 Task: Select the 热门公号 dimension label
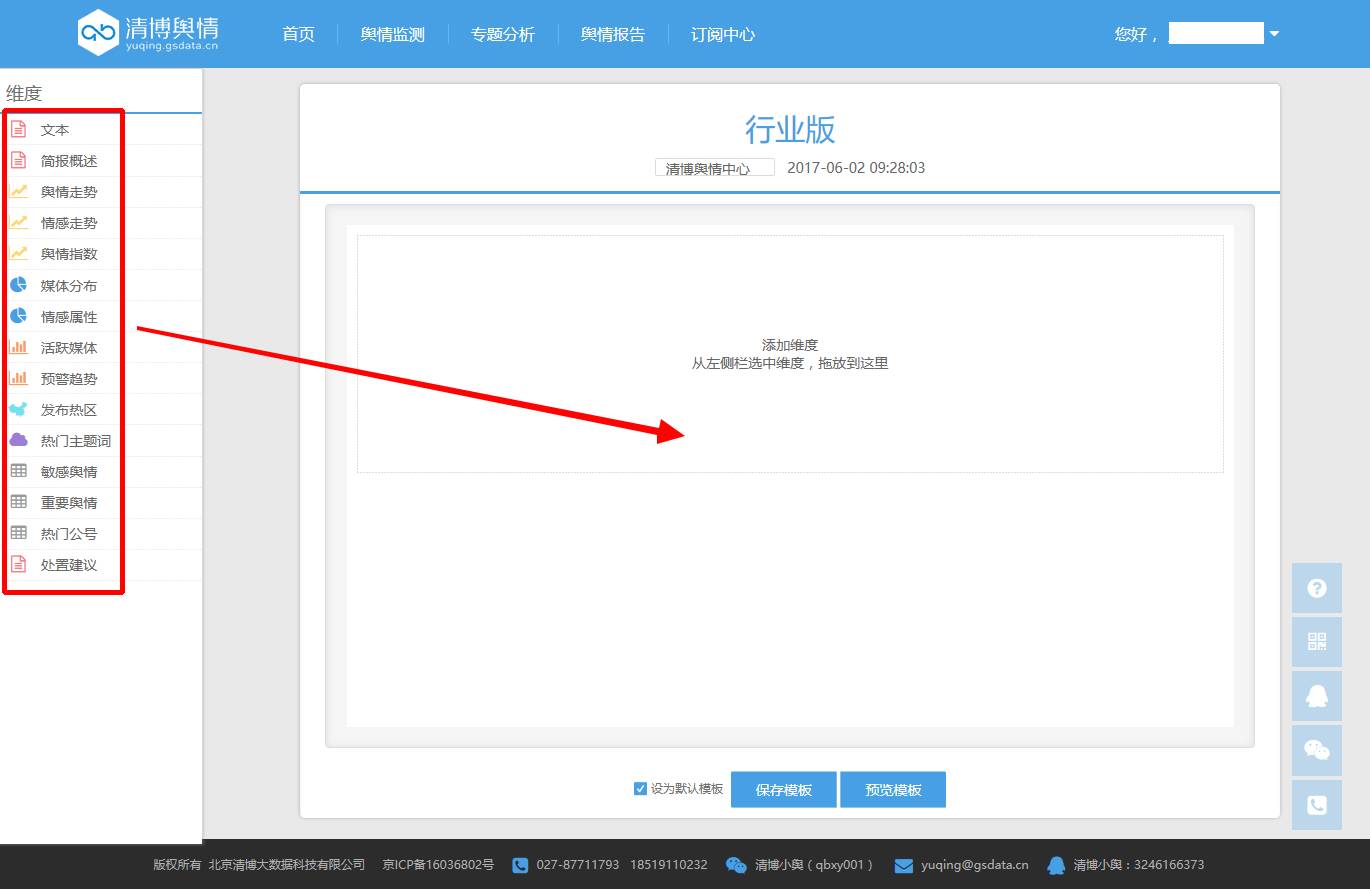click(69, 534)
